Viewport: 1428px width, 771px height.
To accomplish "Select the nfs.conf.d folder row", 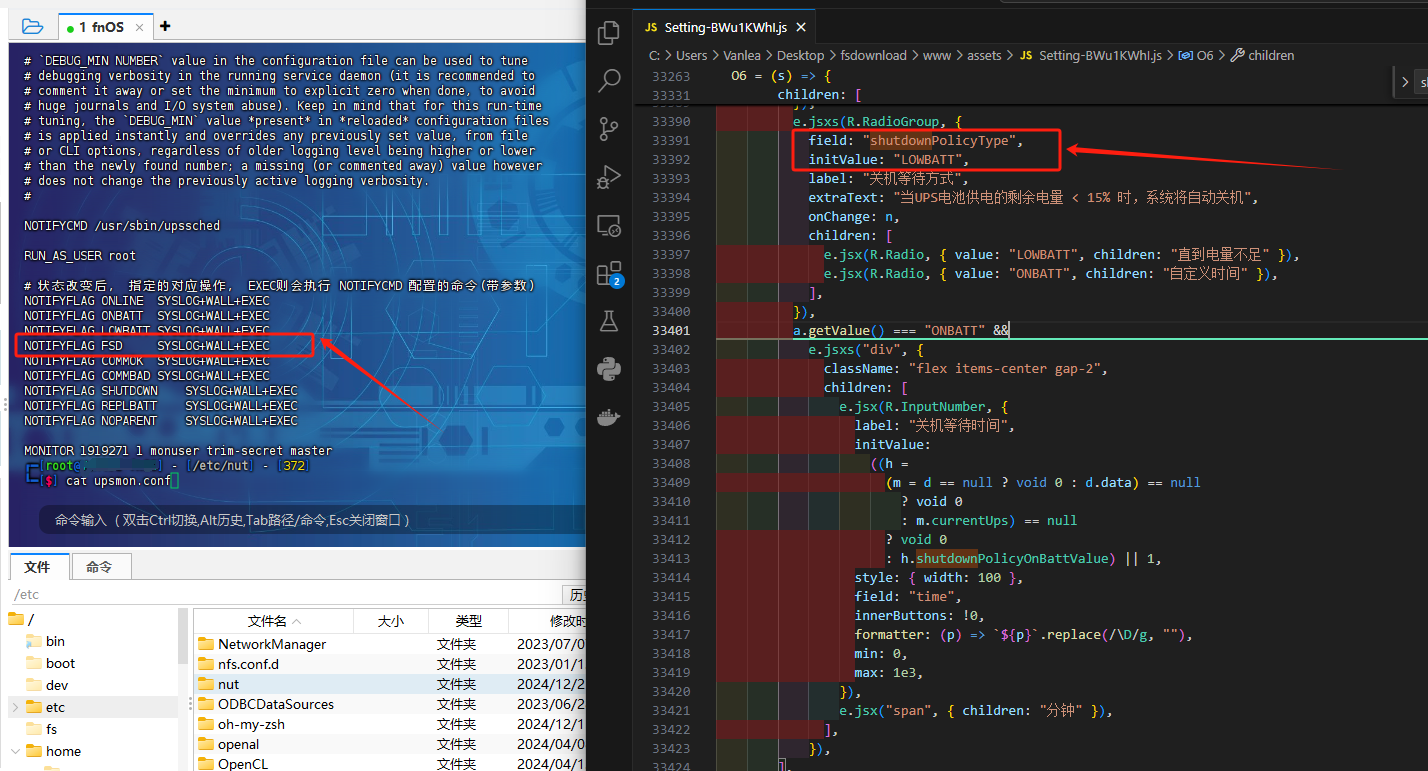I will (390, 664).
